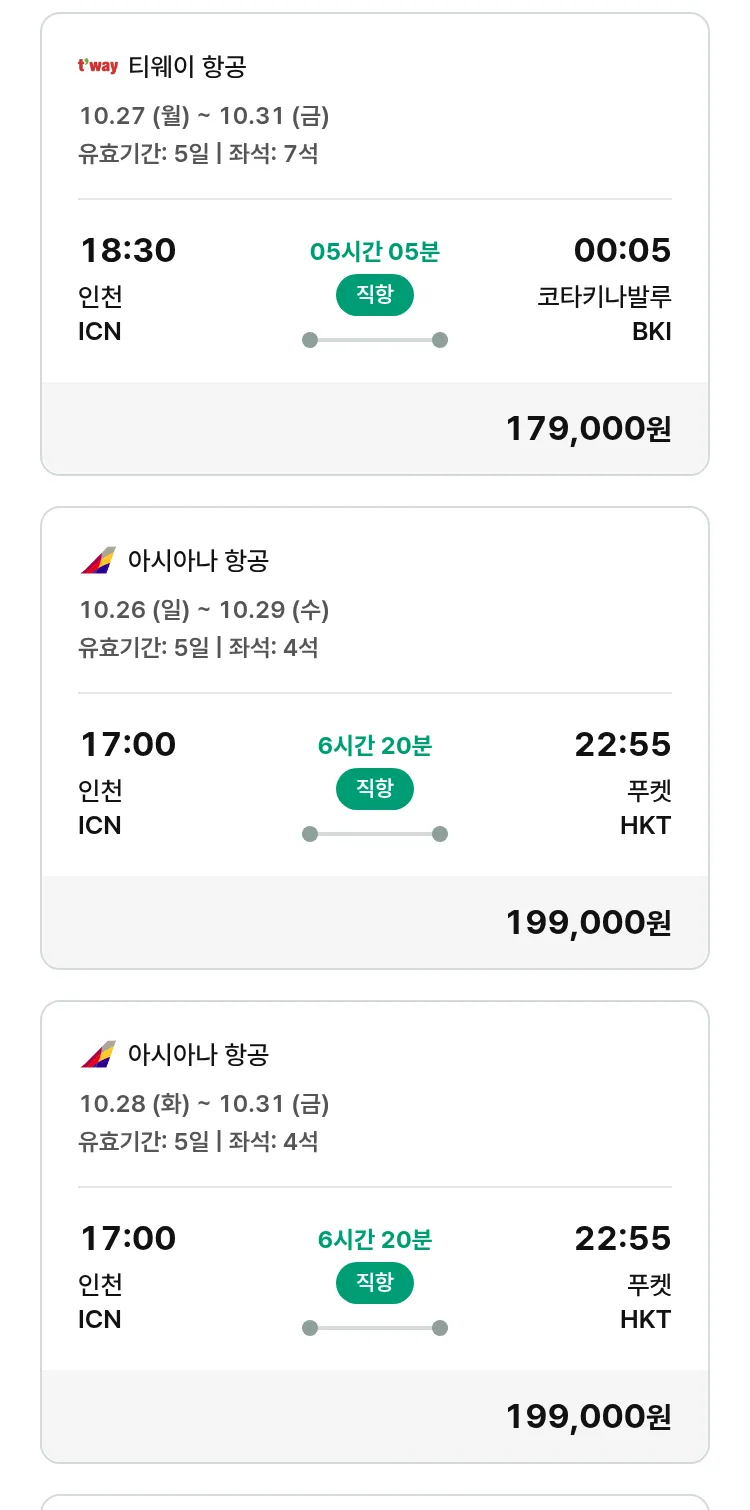Viewport: 750px width, 1510px height.
Task: Click Asiana logo on 10.26 flight card
Action: coord(98,560)
